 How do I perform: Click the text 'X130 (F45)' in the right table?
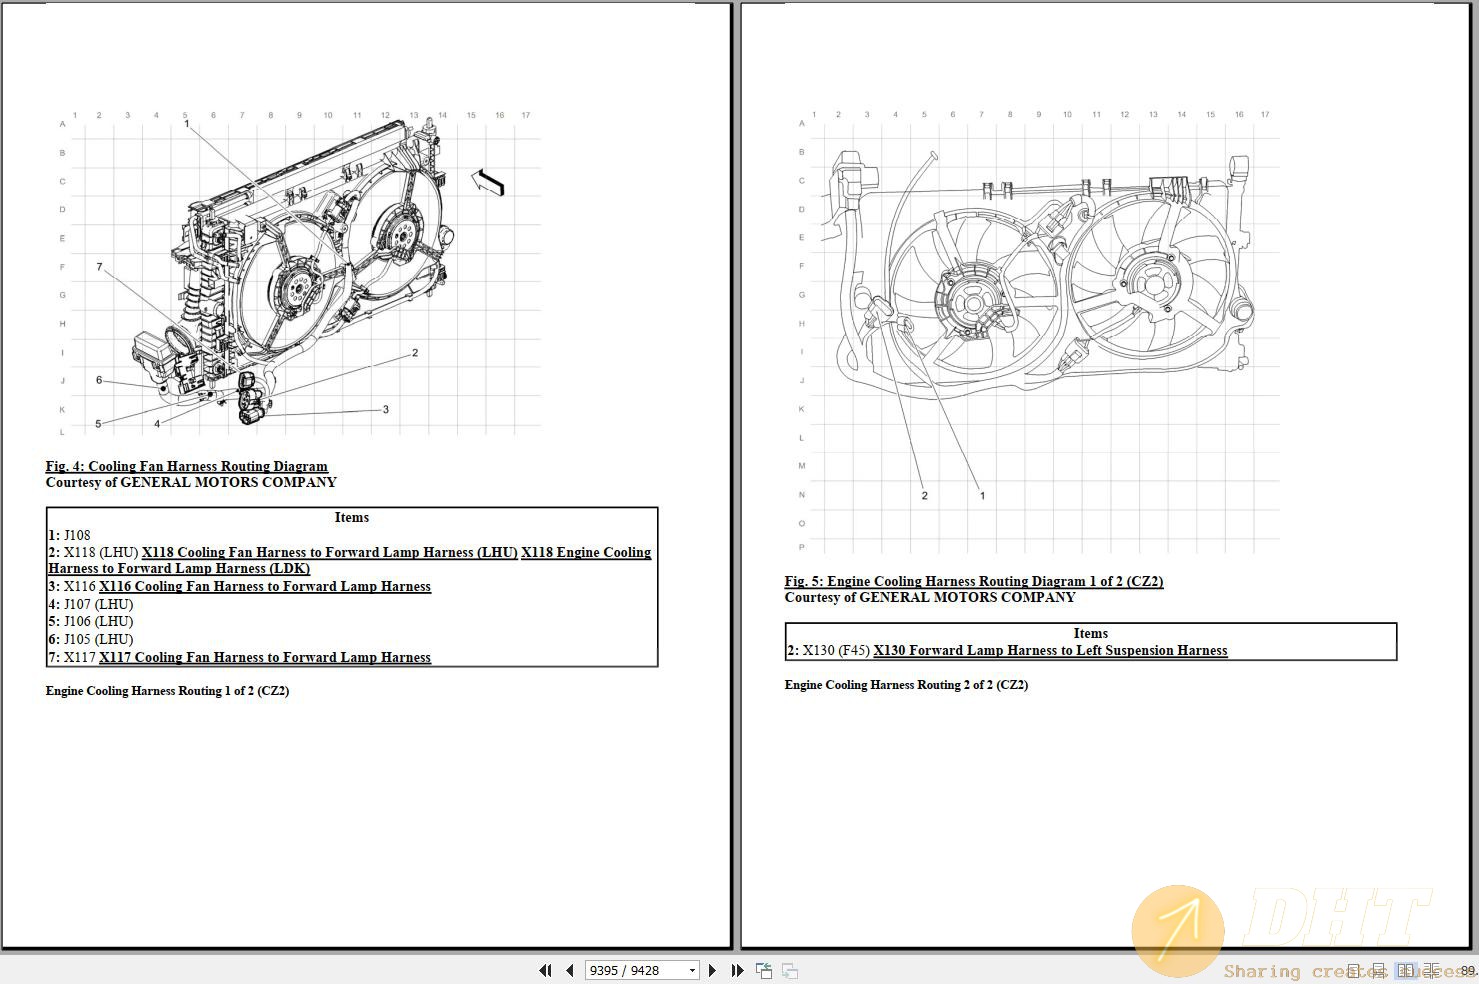click(x=836, y=651)
